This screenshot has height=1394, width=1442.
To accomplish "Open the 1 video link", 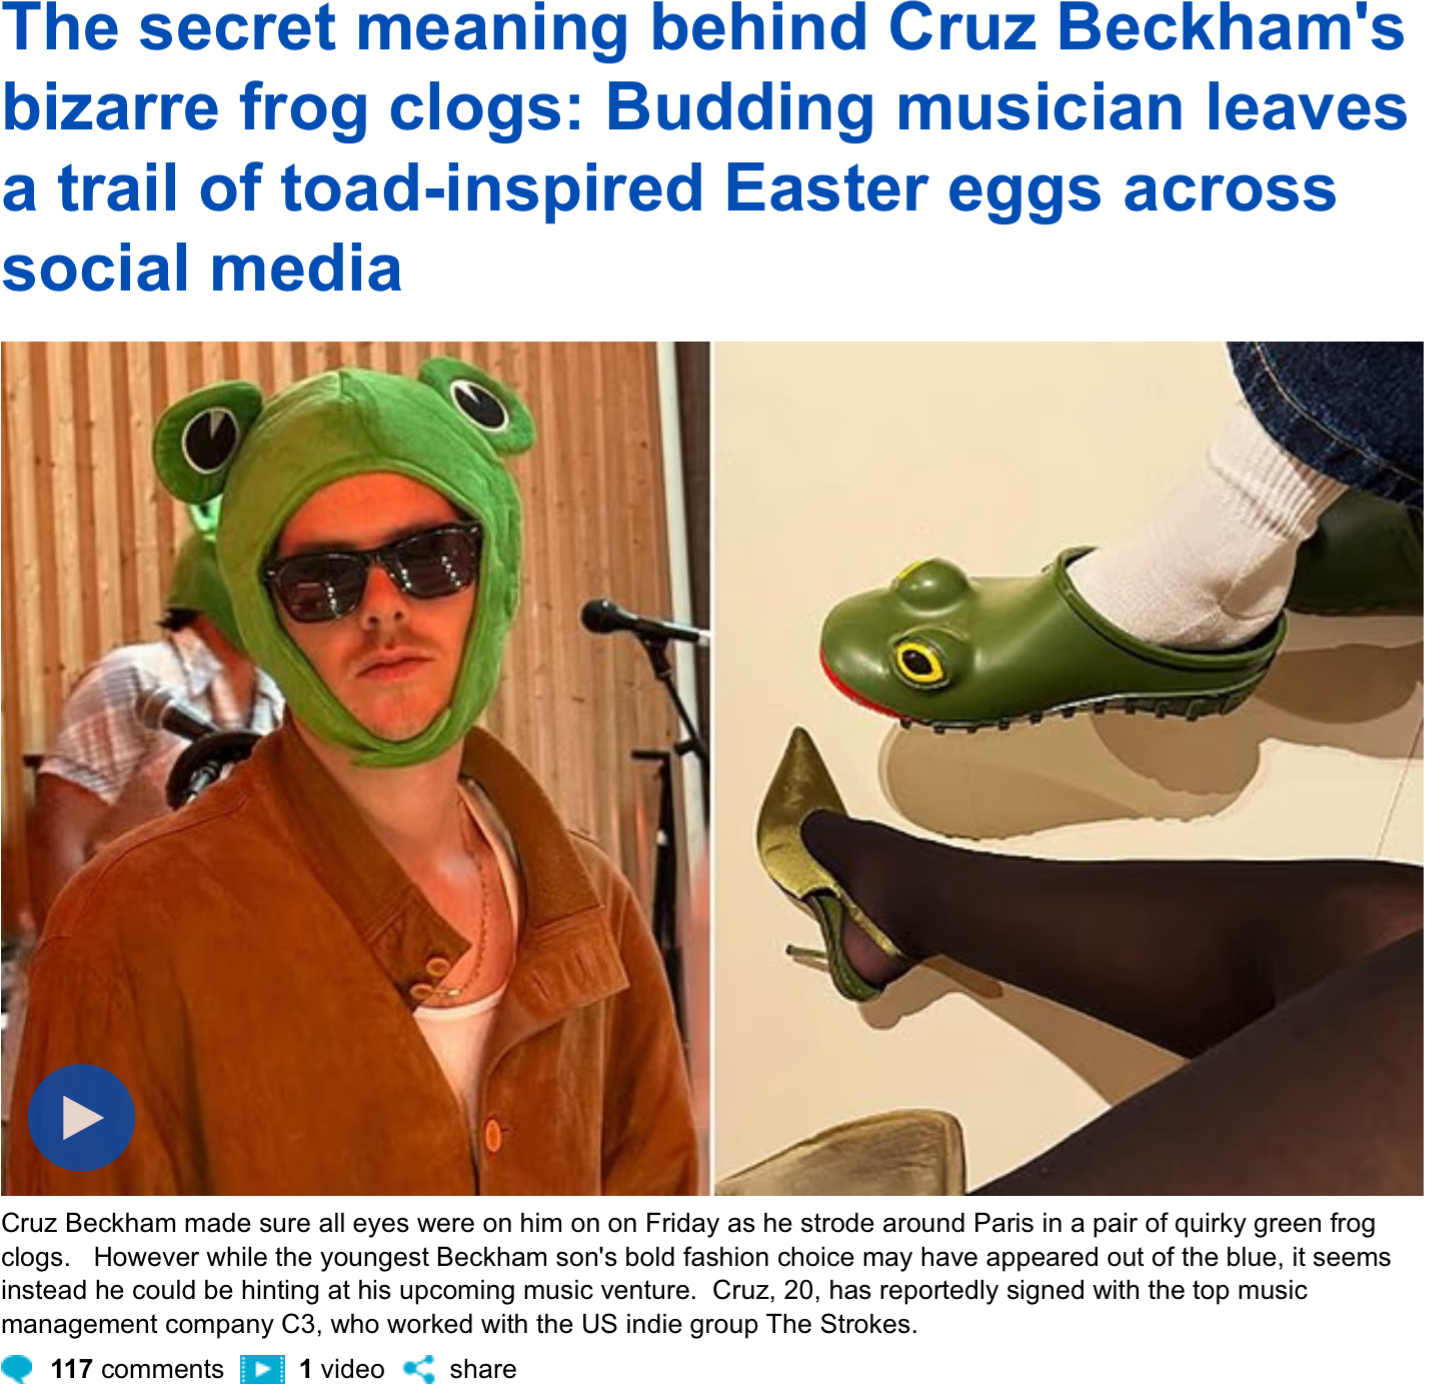I will (342, 1369).
